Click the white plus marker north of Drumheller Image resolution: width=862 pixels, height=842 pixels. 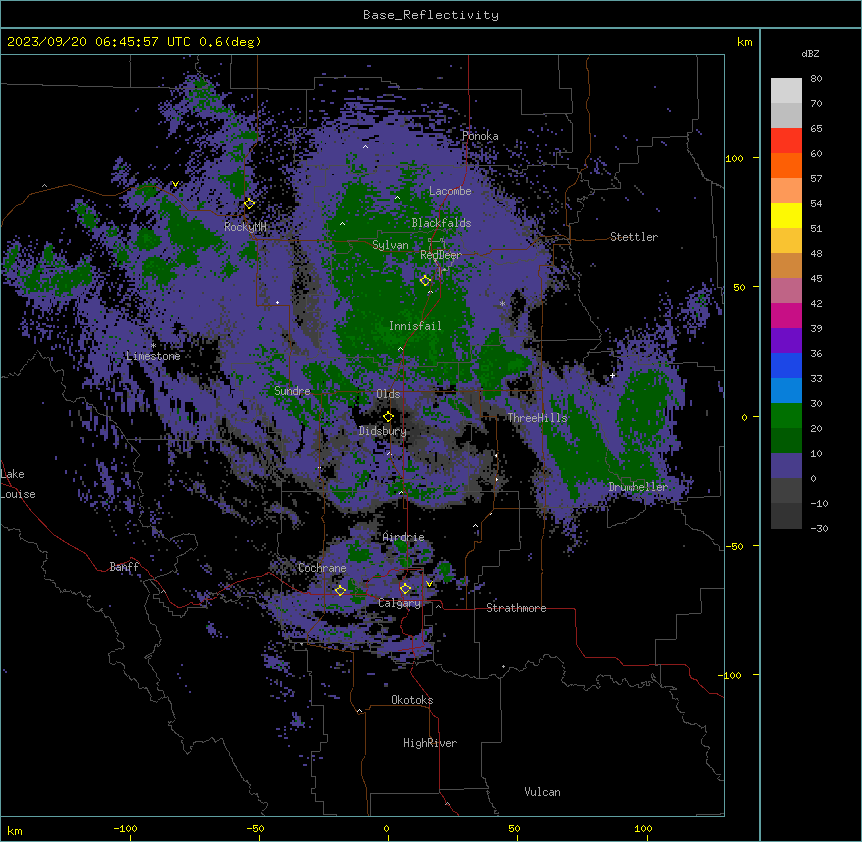tap(612, 375)
